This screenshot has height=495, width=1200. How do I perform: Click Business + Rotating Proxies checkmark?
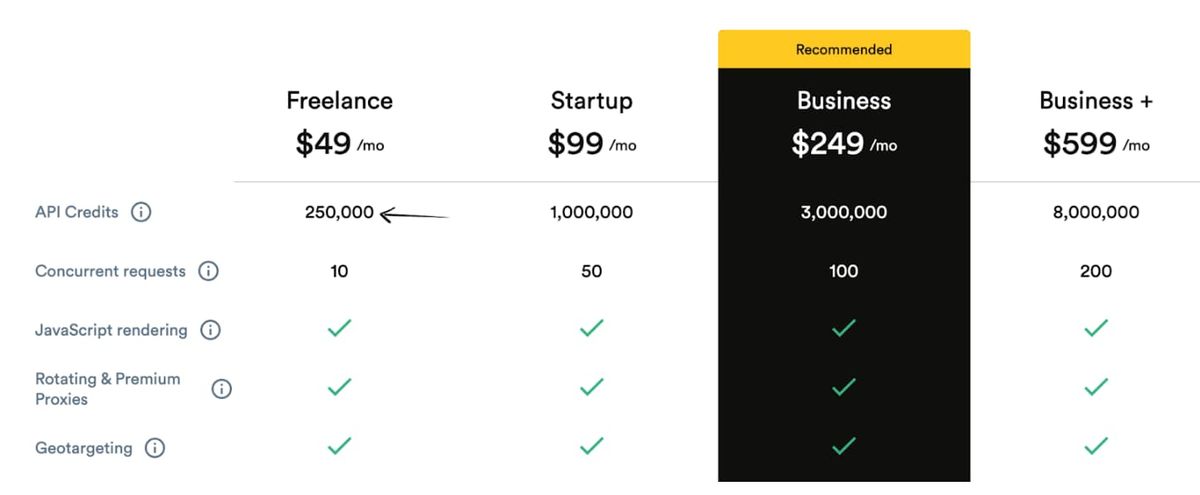[1096, 387]
